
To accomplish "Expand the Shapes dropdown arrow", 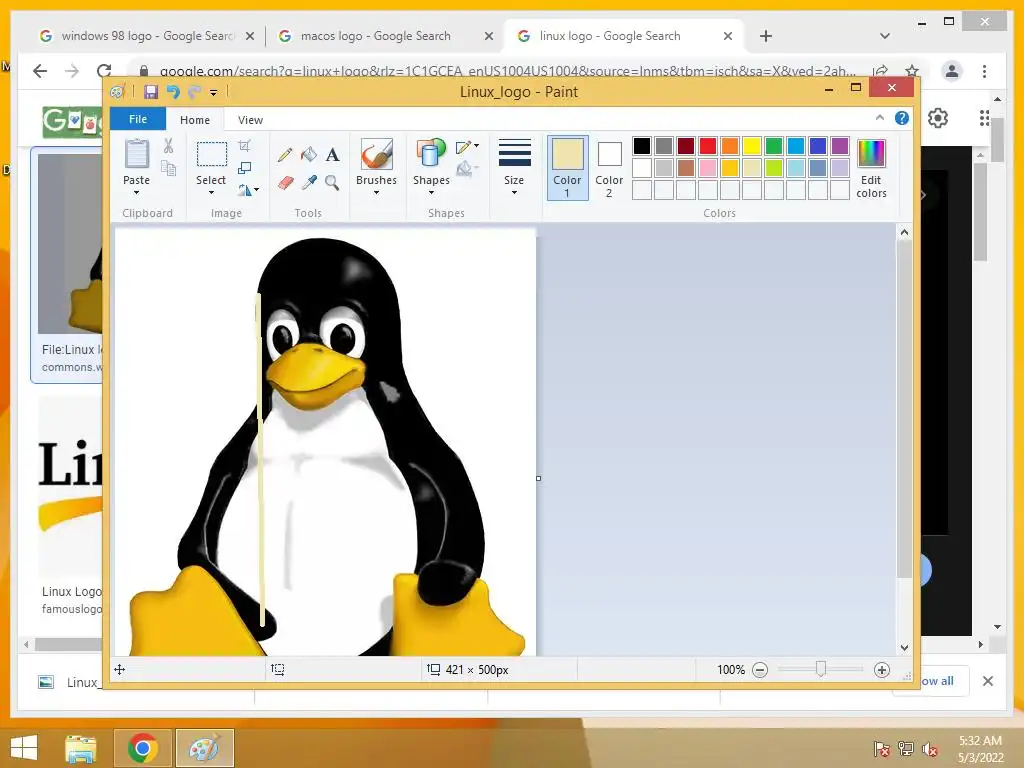I will click(431, 193).
